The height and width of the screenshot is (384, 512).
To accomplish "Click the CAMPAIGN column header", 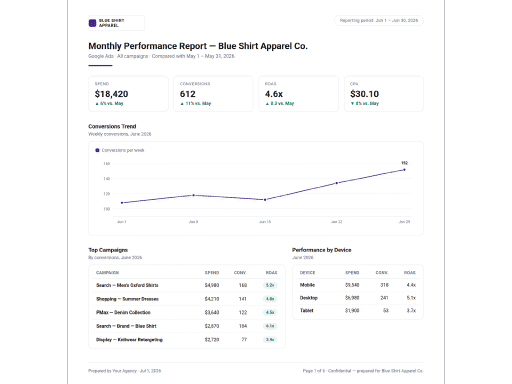I will tap(107, 273).
